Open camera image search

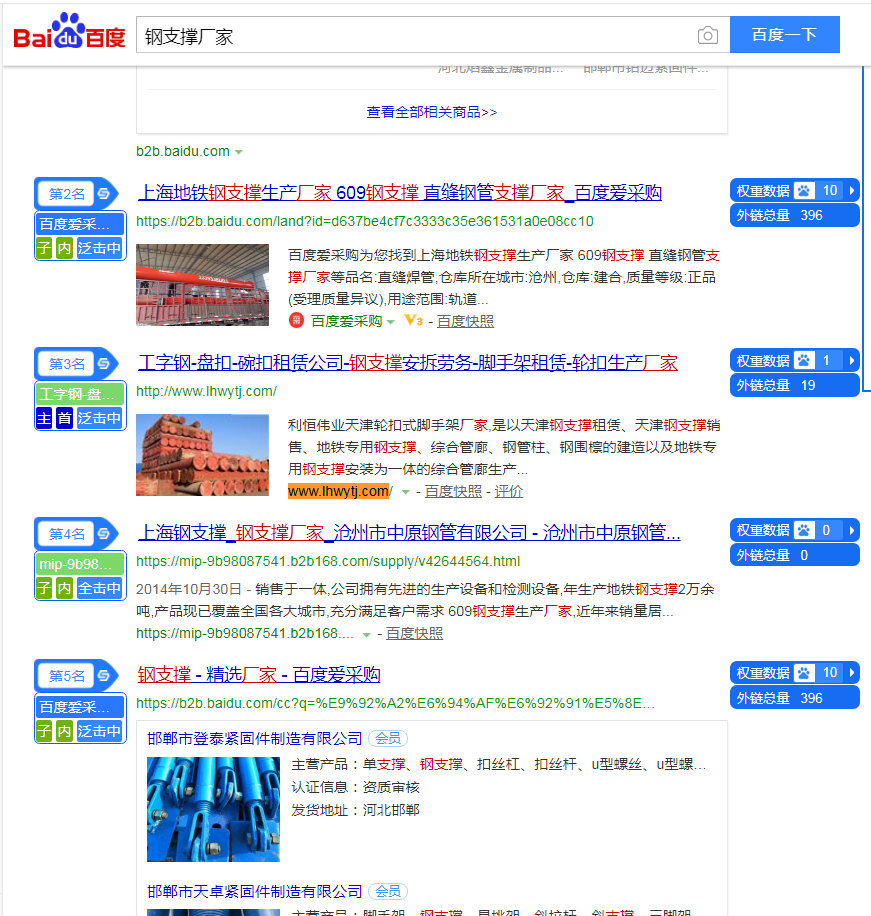707,36
